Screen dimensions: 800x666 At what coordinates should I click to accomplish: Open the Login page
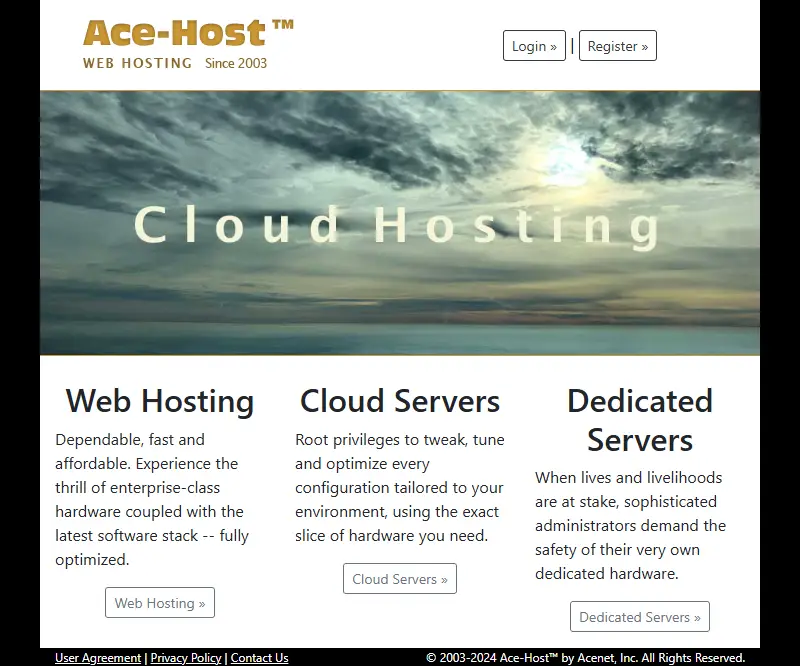coord(534,46)
